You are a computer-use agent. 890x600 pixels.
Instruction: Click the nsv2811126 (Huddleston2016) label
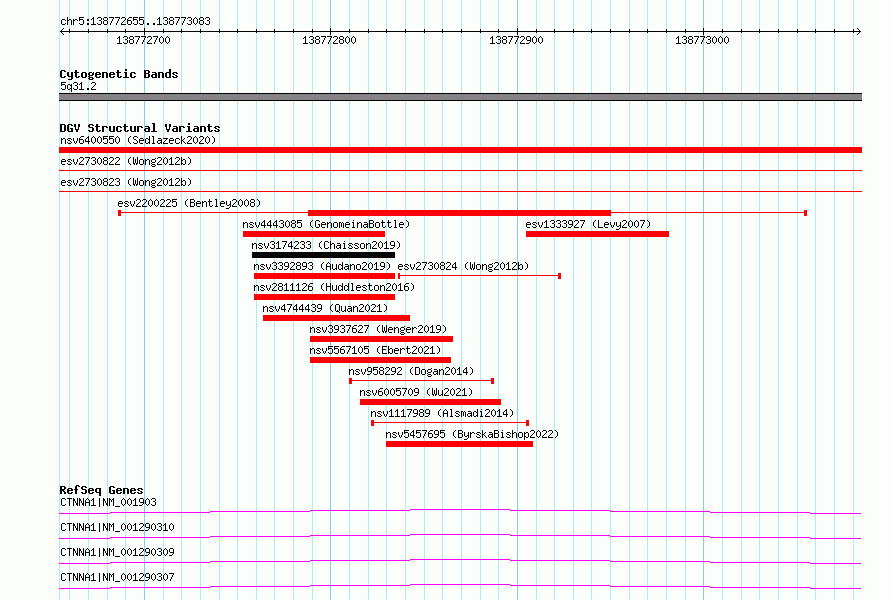click(334, 287)
